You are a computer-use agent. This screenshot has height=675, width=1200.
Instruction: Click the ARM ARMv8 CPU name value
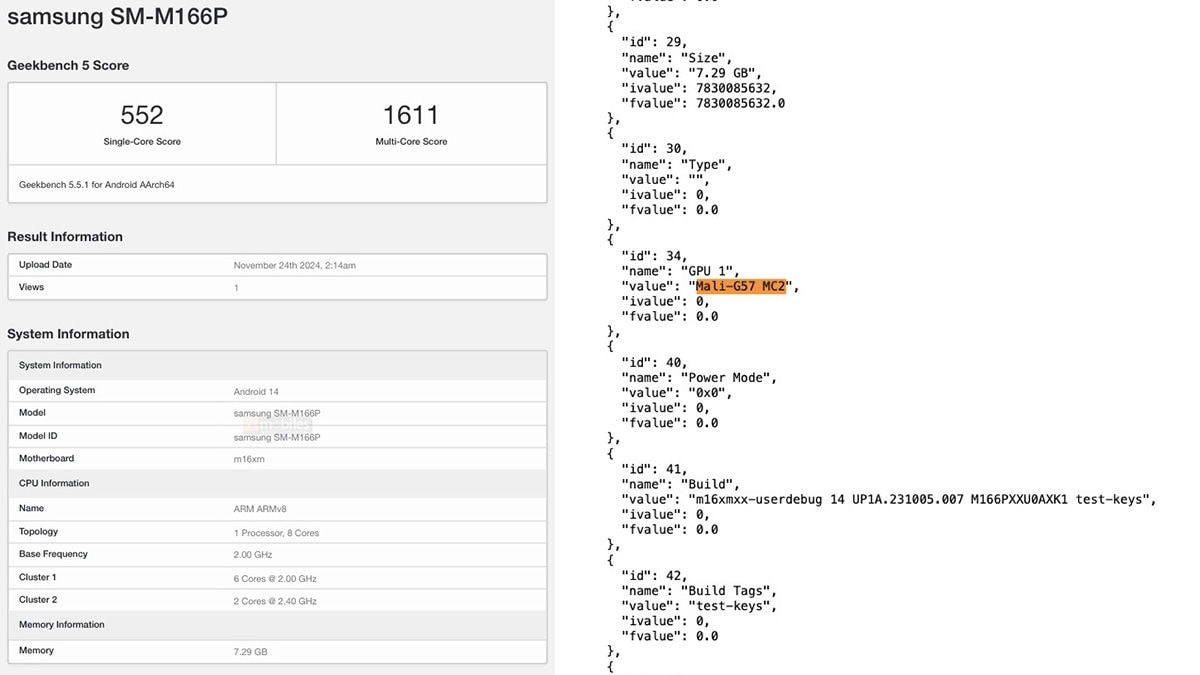point(260,509)
